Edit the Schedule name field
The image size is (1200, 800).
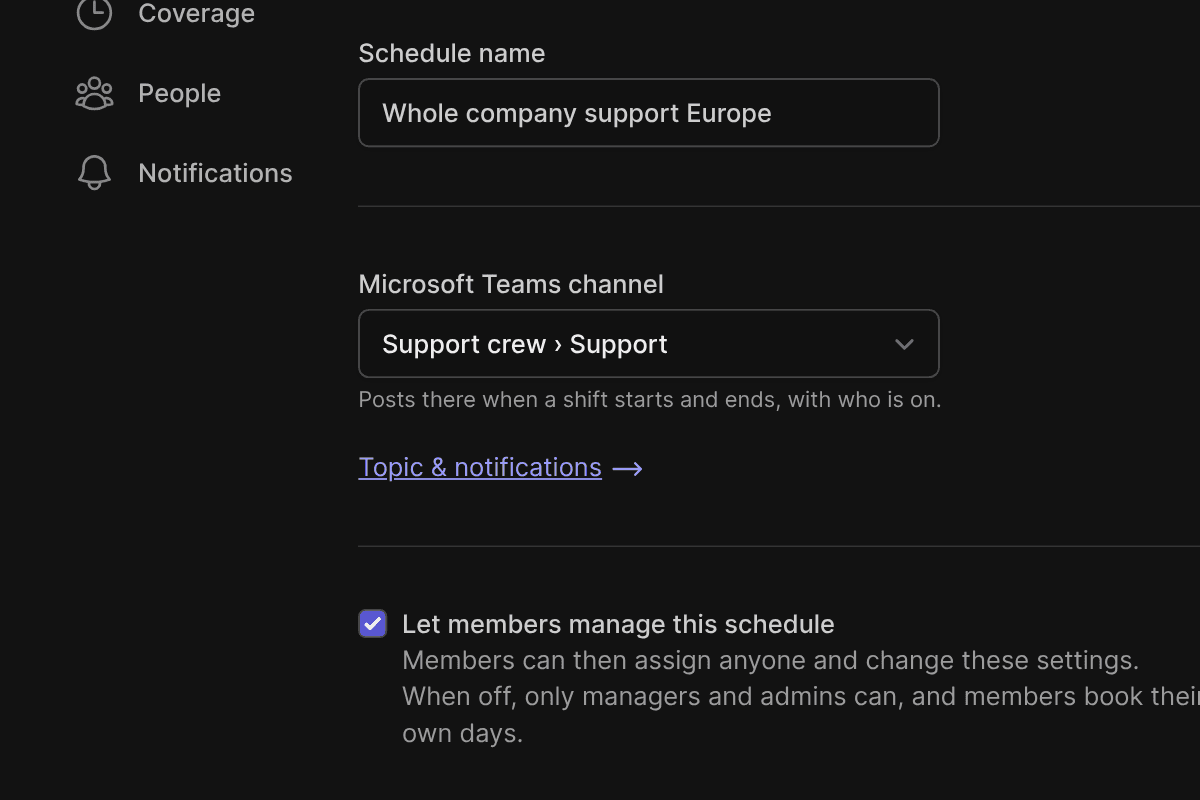coord(649,113)
